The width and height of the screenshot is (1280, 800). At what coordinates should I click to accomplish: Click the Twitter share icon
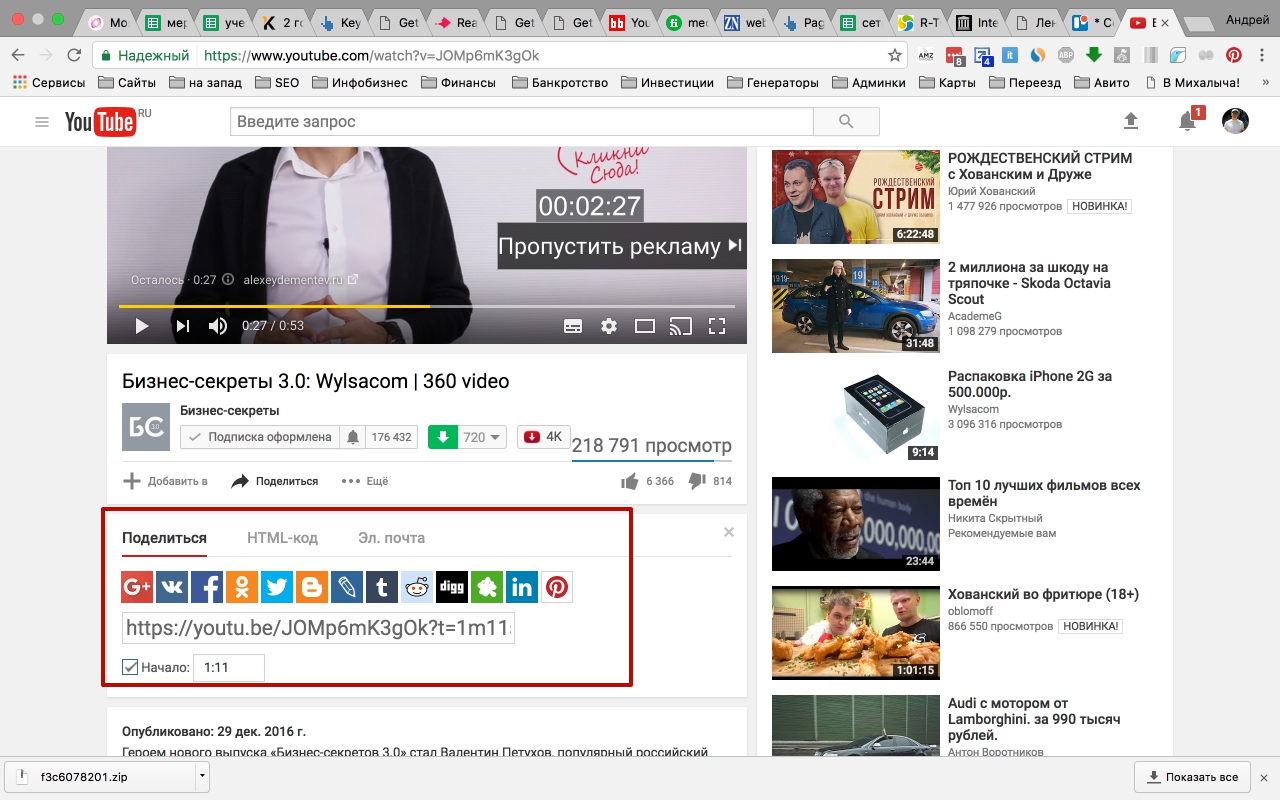click(277, 587)
